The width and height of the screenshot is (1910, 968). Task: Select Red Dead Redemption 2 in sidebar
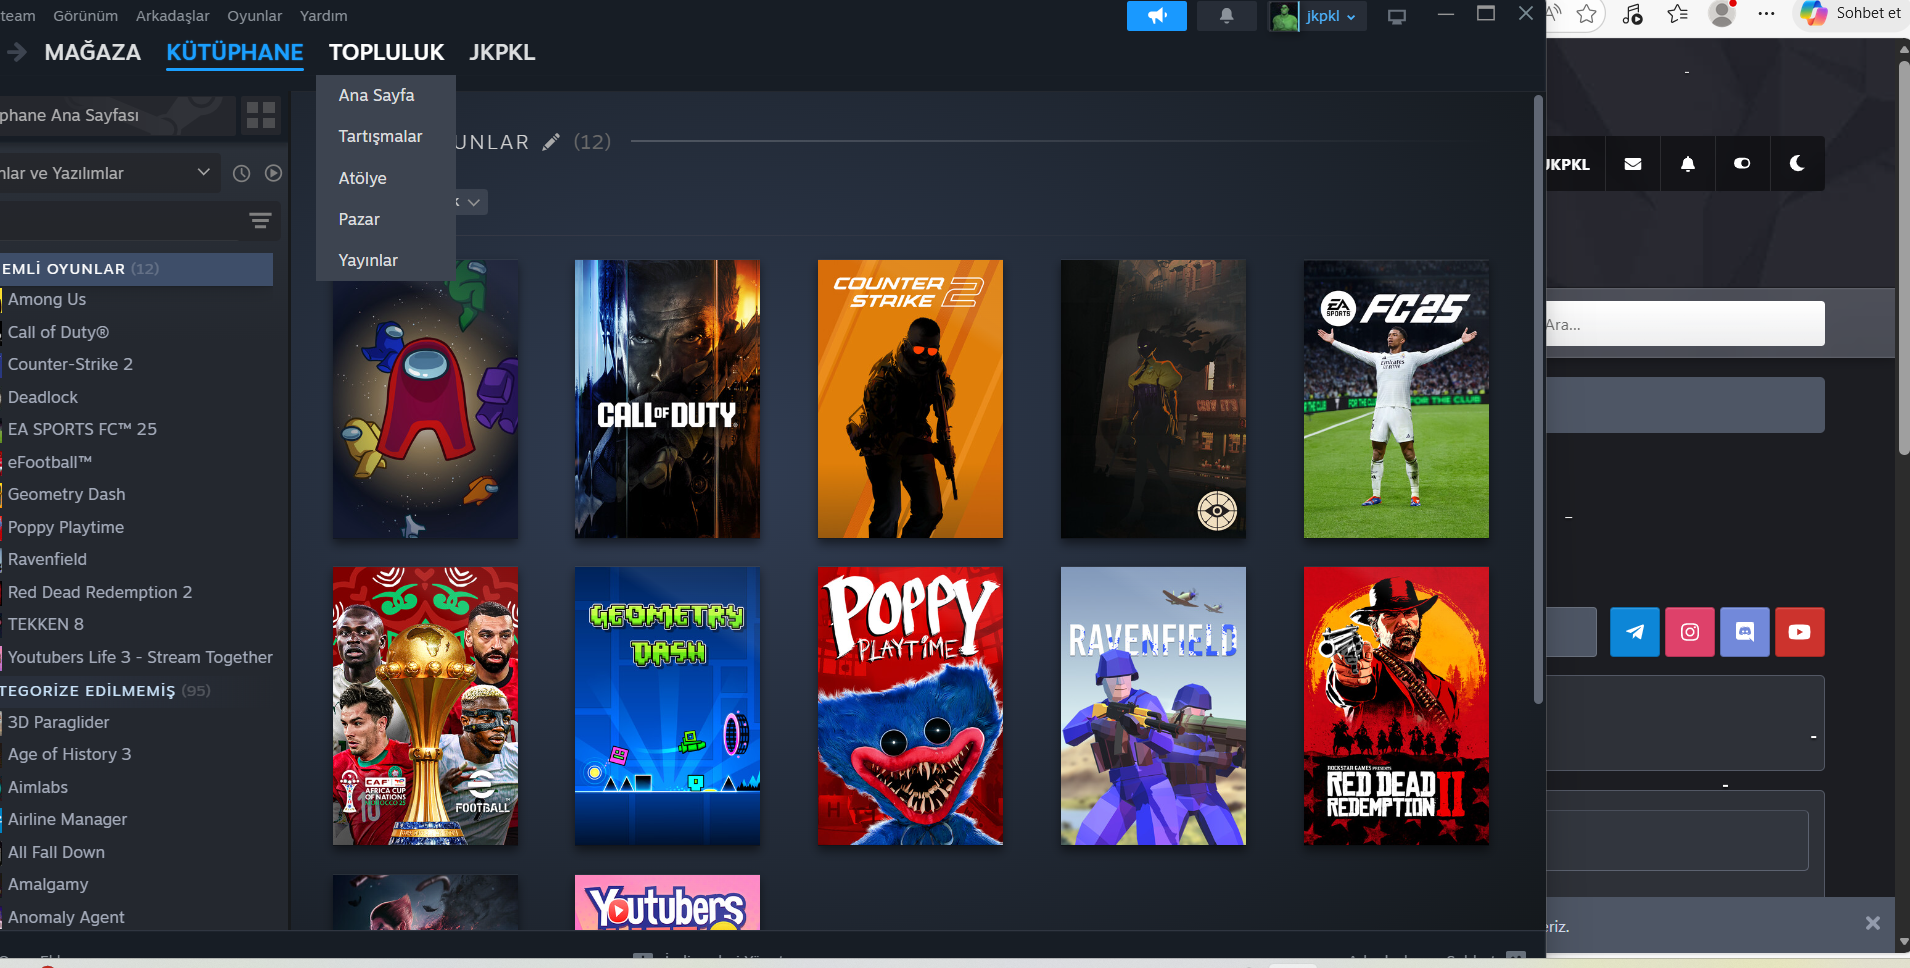pos(100,592)
